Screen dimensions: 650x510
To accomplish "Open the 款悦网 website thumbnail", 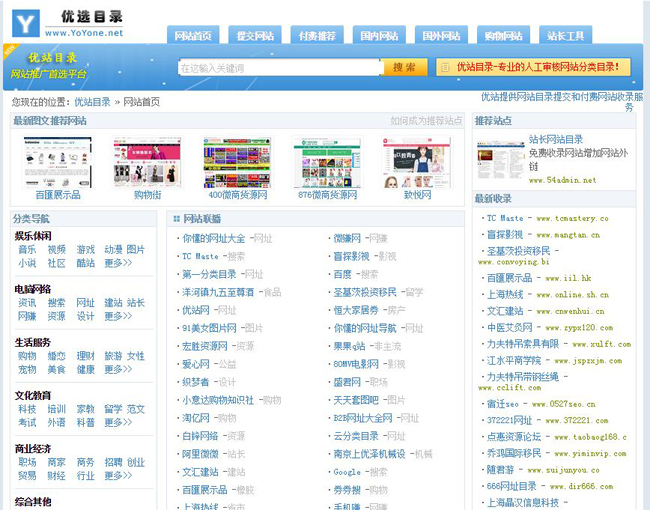I will tap(417, 161).
